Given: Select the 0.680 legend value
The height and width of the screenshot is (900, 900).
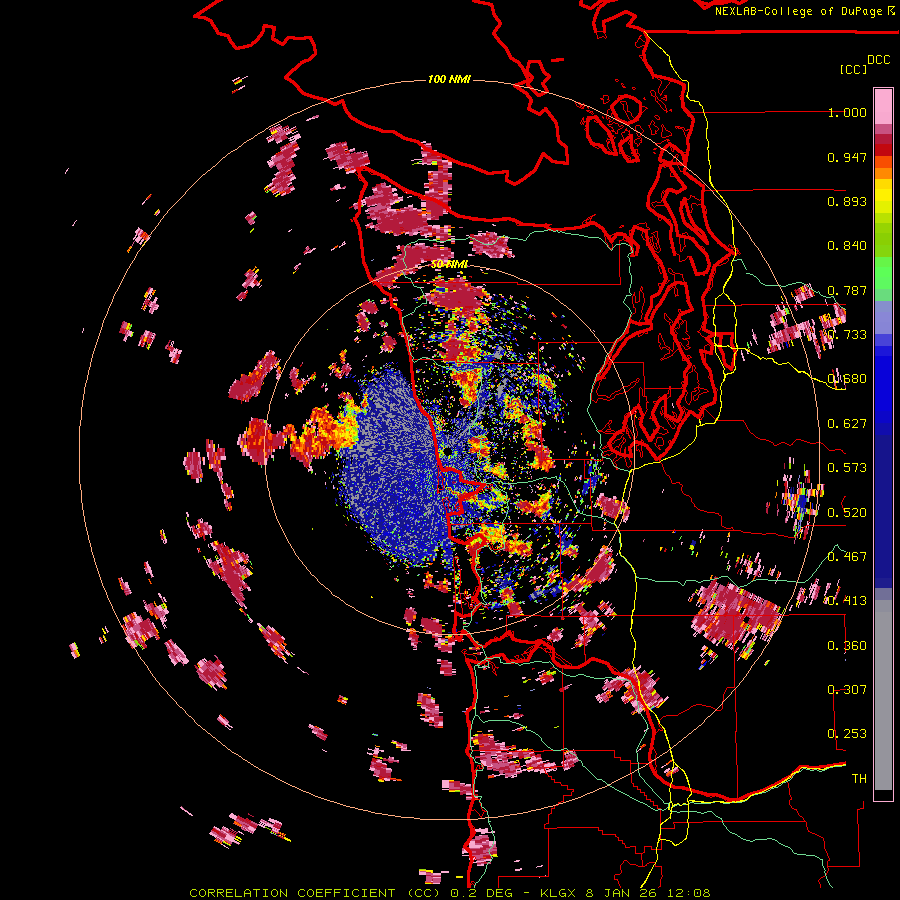Looking at the screenshot, I should pyautogui.click(x=847, y=379).
